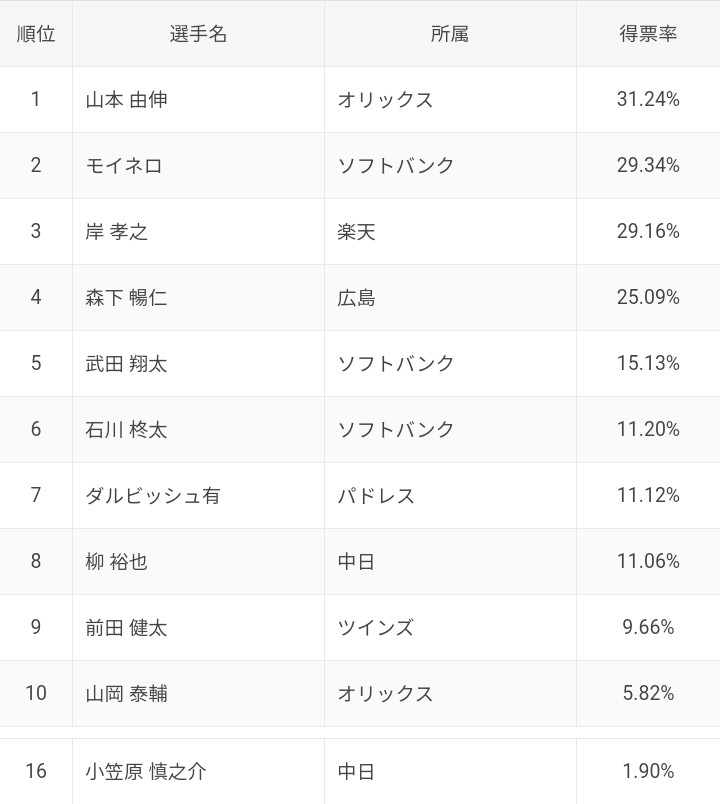This screenshot has height=804, width=720.
Task: Select player 柳 裕也
Action: click(x=117, y=562)
